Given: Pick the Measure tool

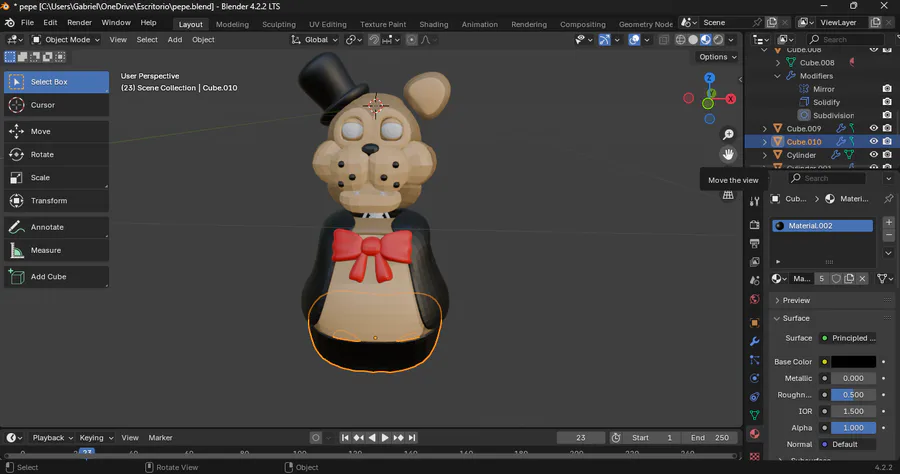Looking at the screenshot, I should coord(56,250).
